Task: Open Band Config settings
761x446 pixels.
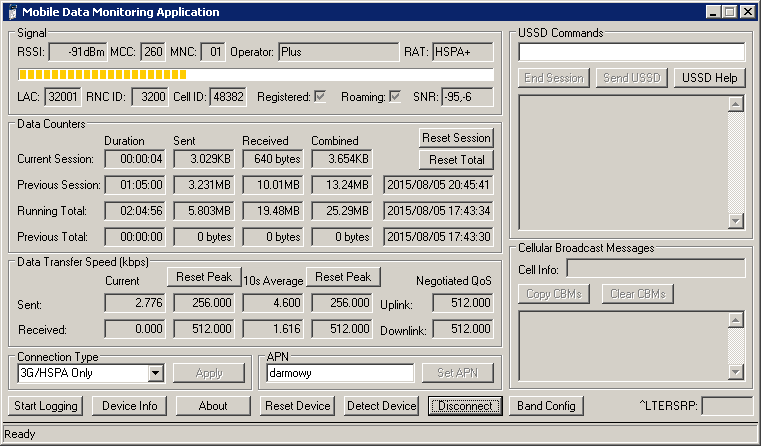Action: click(546, 406)
